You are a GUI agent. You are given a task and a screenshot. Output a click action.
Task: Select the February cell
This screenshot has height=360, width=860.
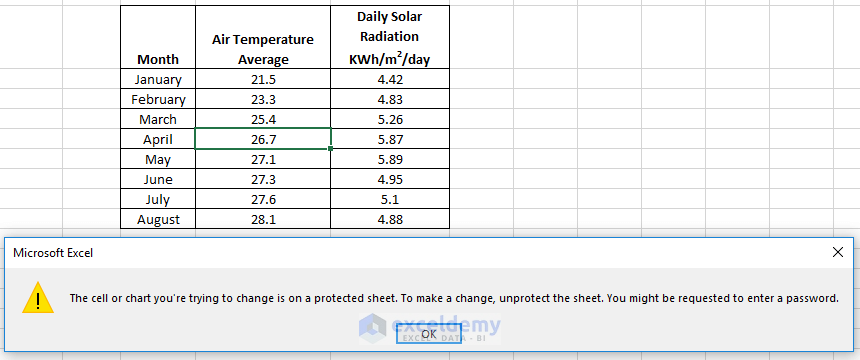(x=158, y=99)
